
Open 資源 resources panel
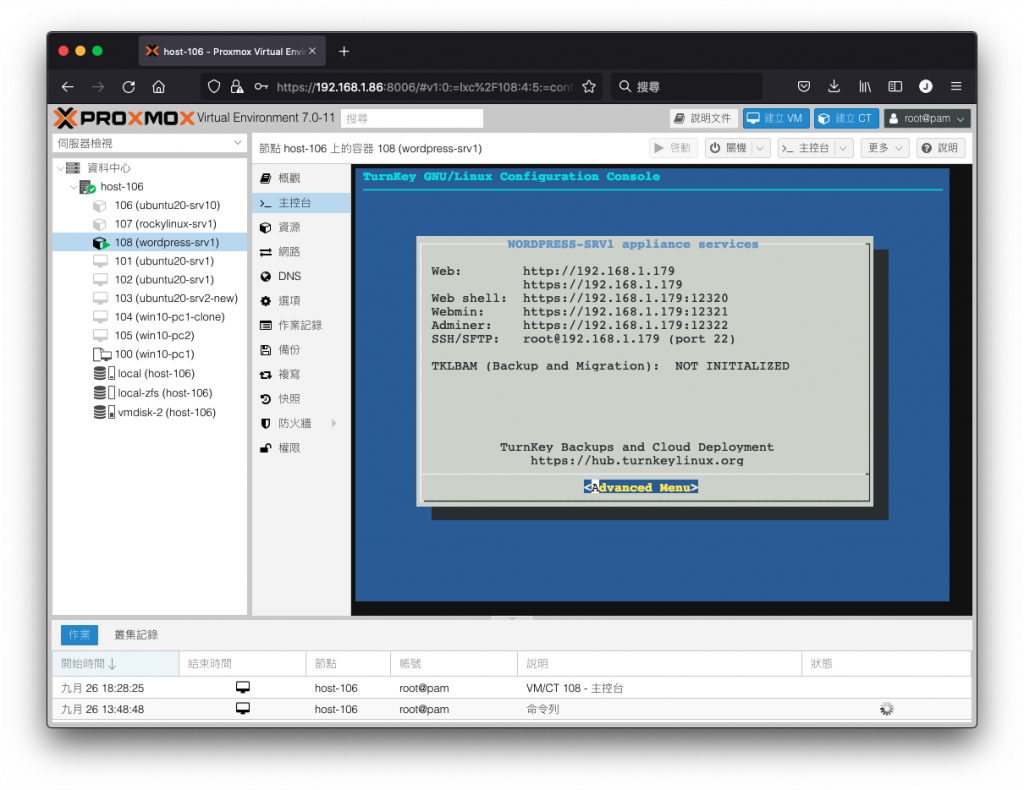(301, 227)
